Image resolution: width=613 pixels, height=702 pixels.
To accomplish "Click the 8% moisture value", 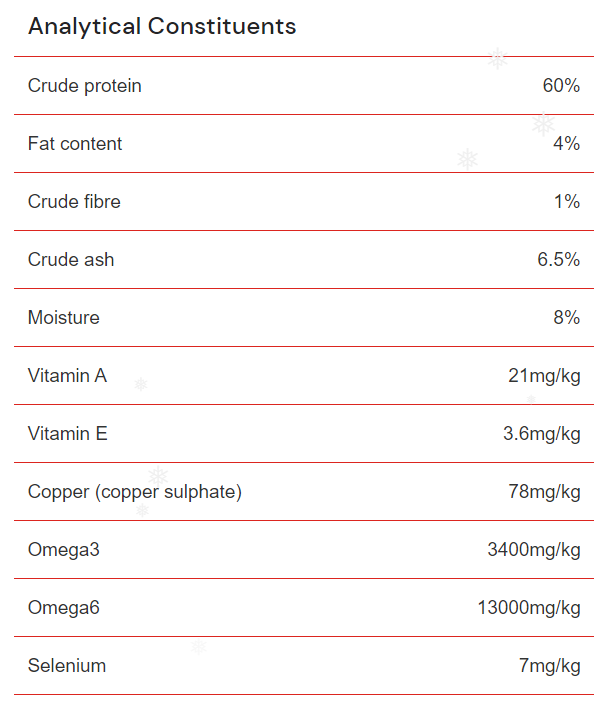I will [566, 318].
